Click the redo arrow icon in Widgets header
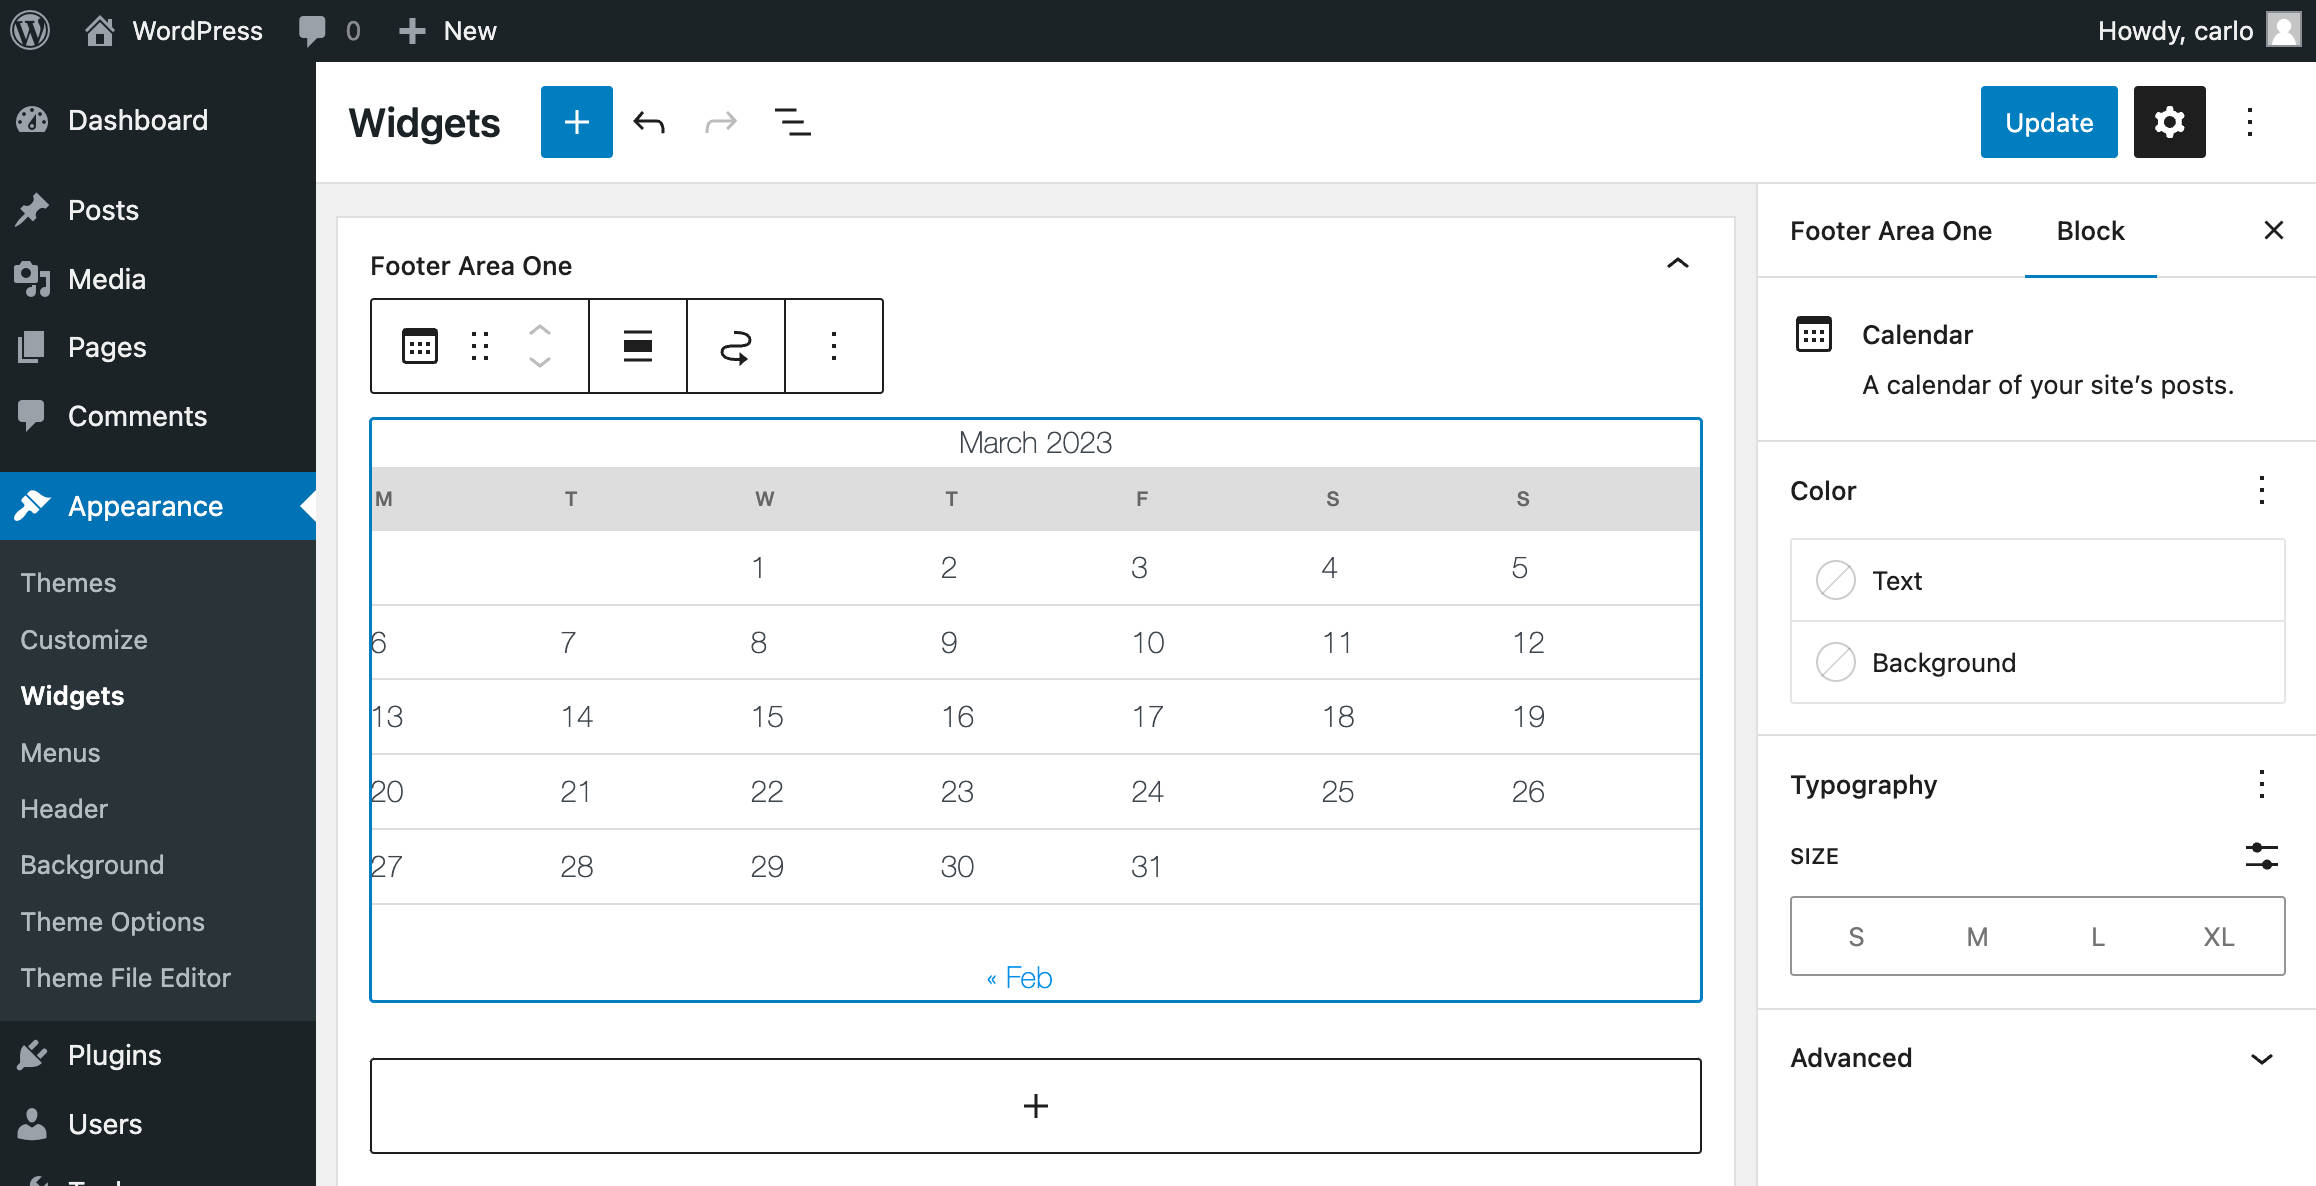 tap(722, 123)
